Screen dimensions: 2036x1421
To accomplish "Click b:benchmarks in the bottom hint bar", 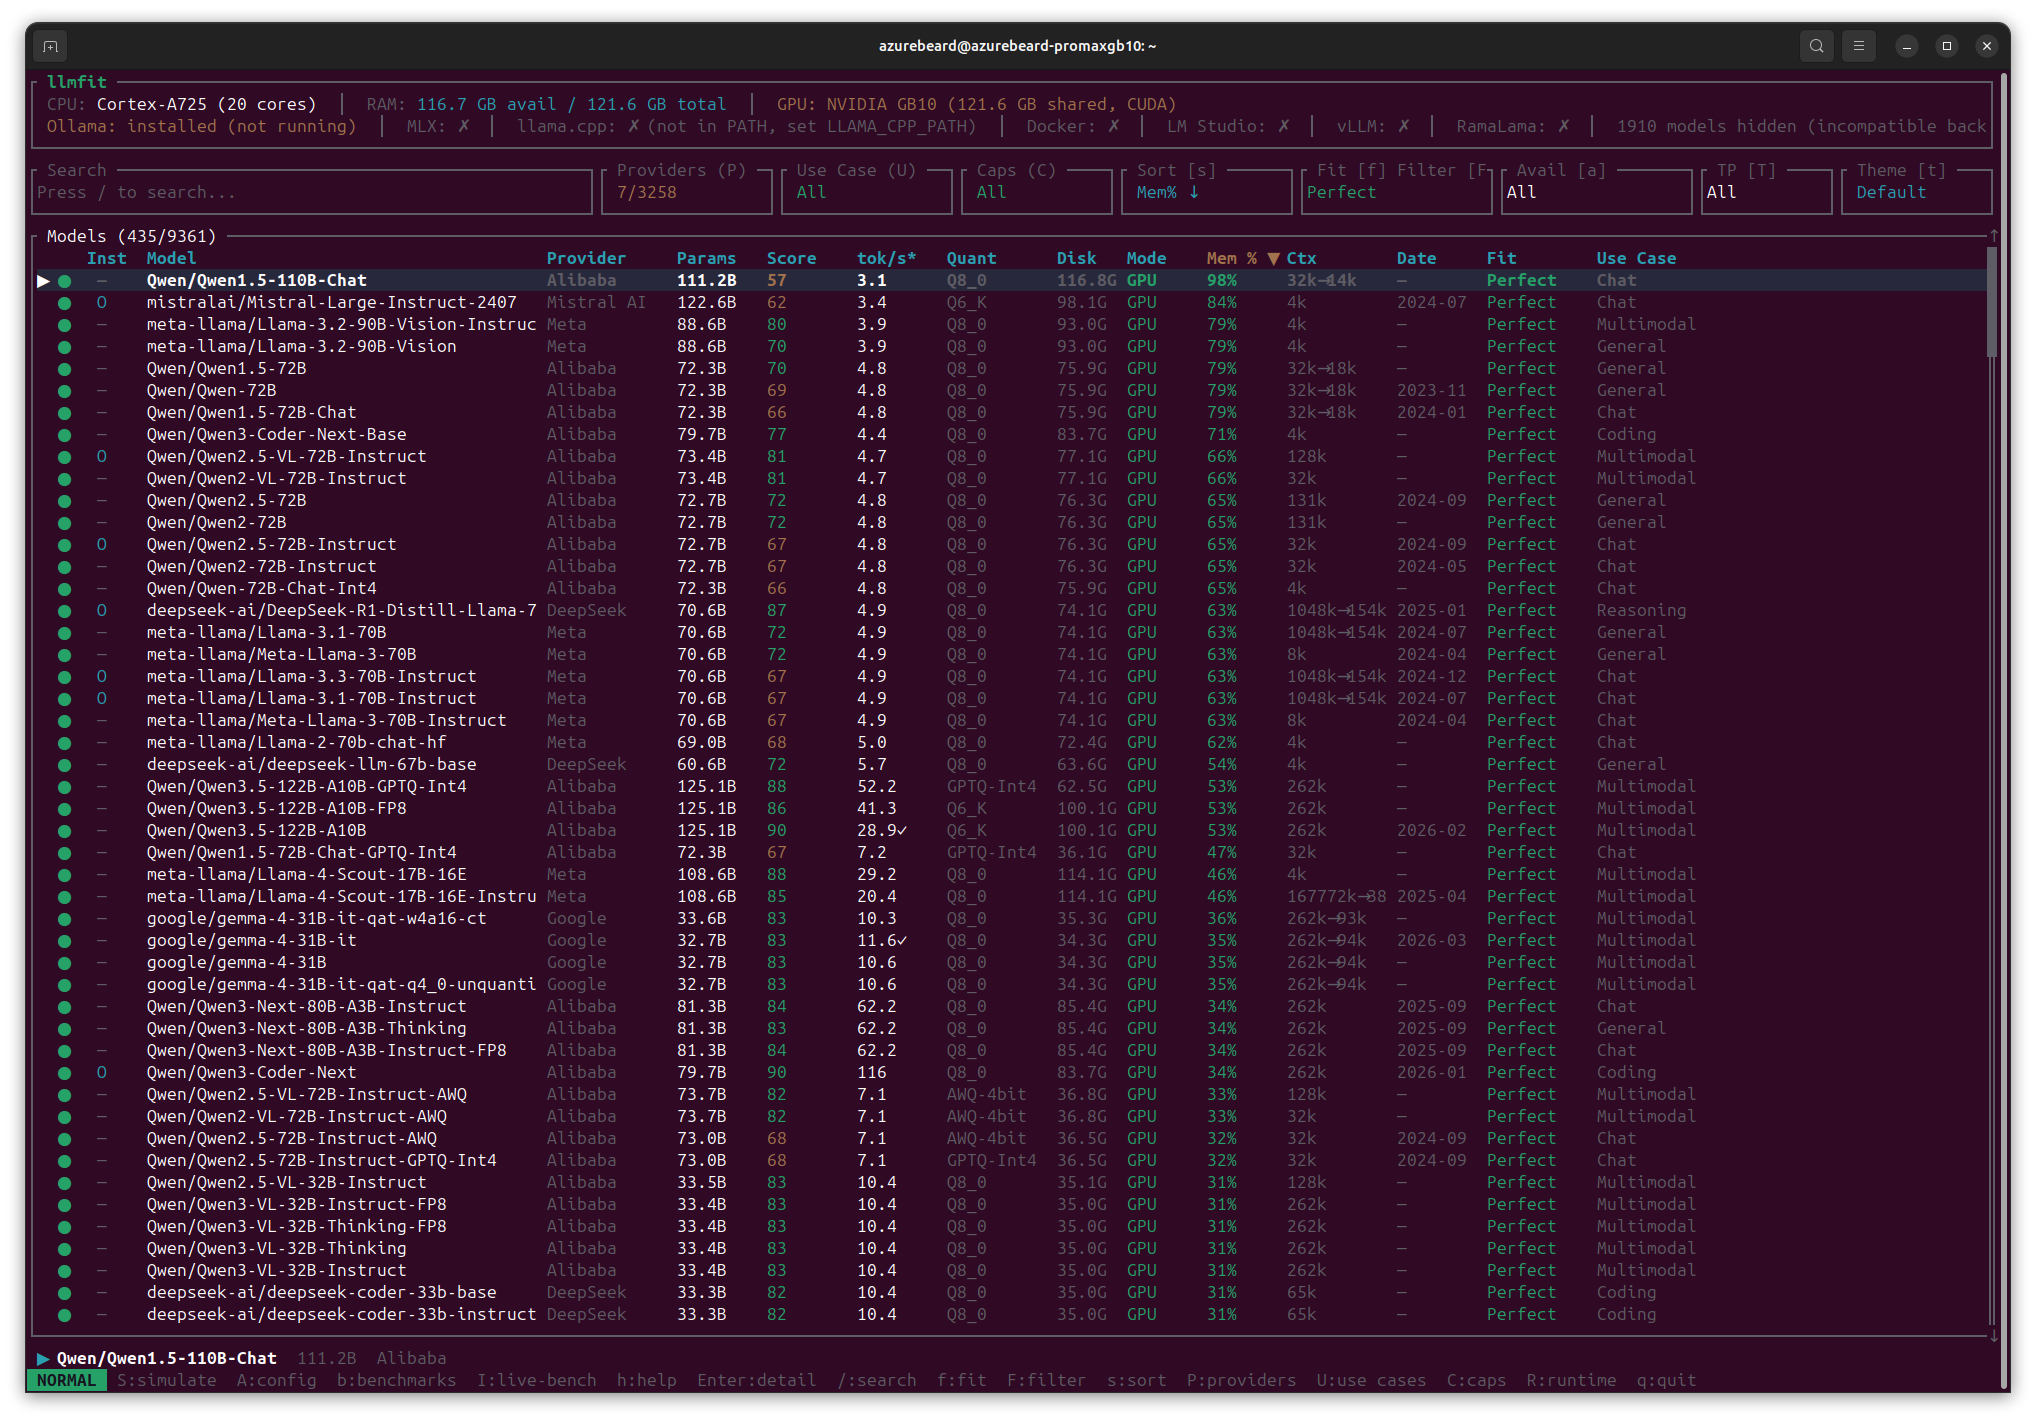I will click(x=397, y=1381).
